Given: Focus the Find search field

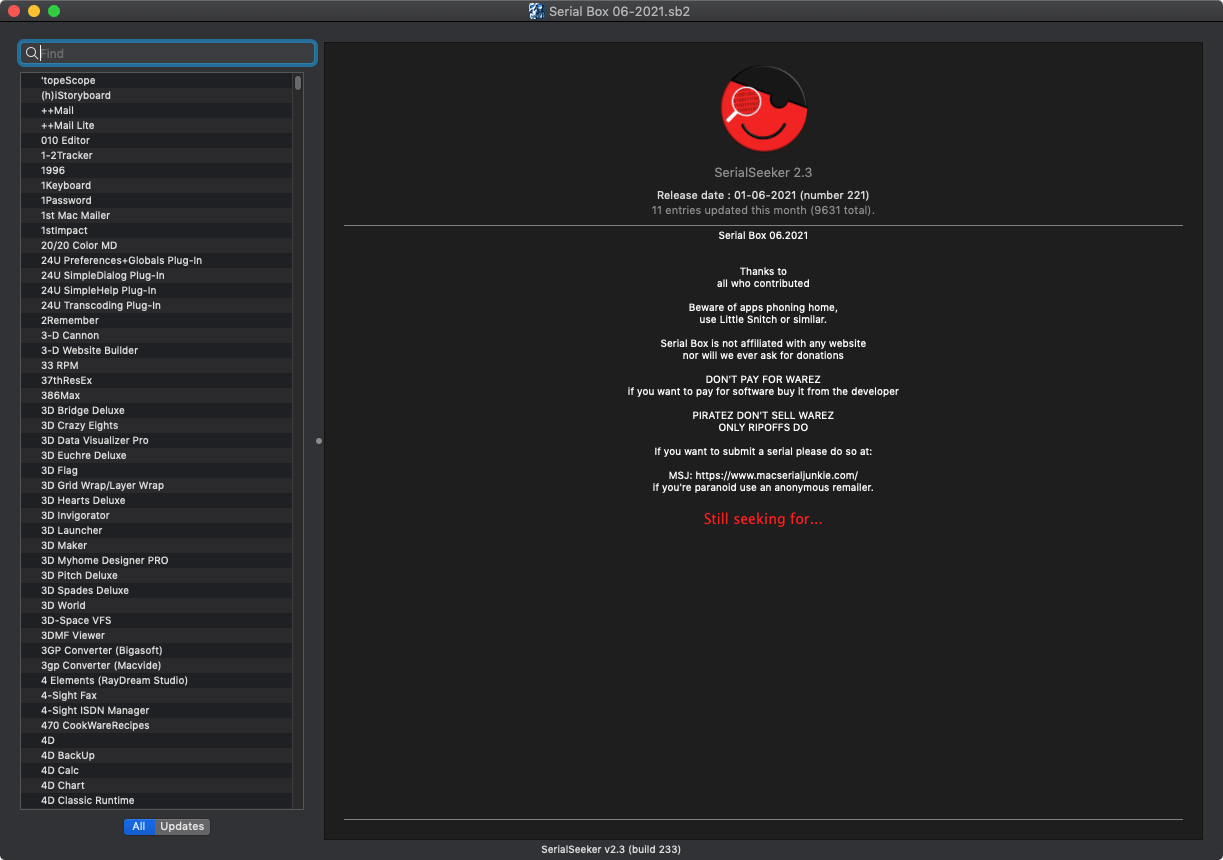Looking at the screenshot, I should click(x=175, y=53).
